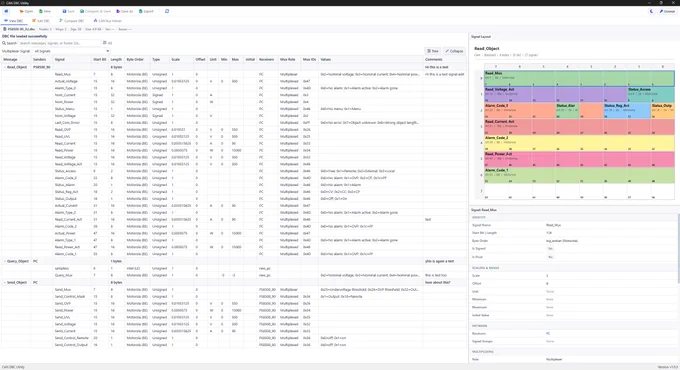Click the Mux IDs column header

tap(309, 59)
